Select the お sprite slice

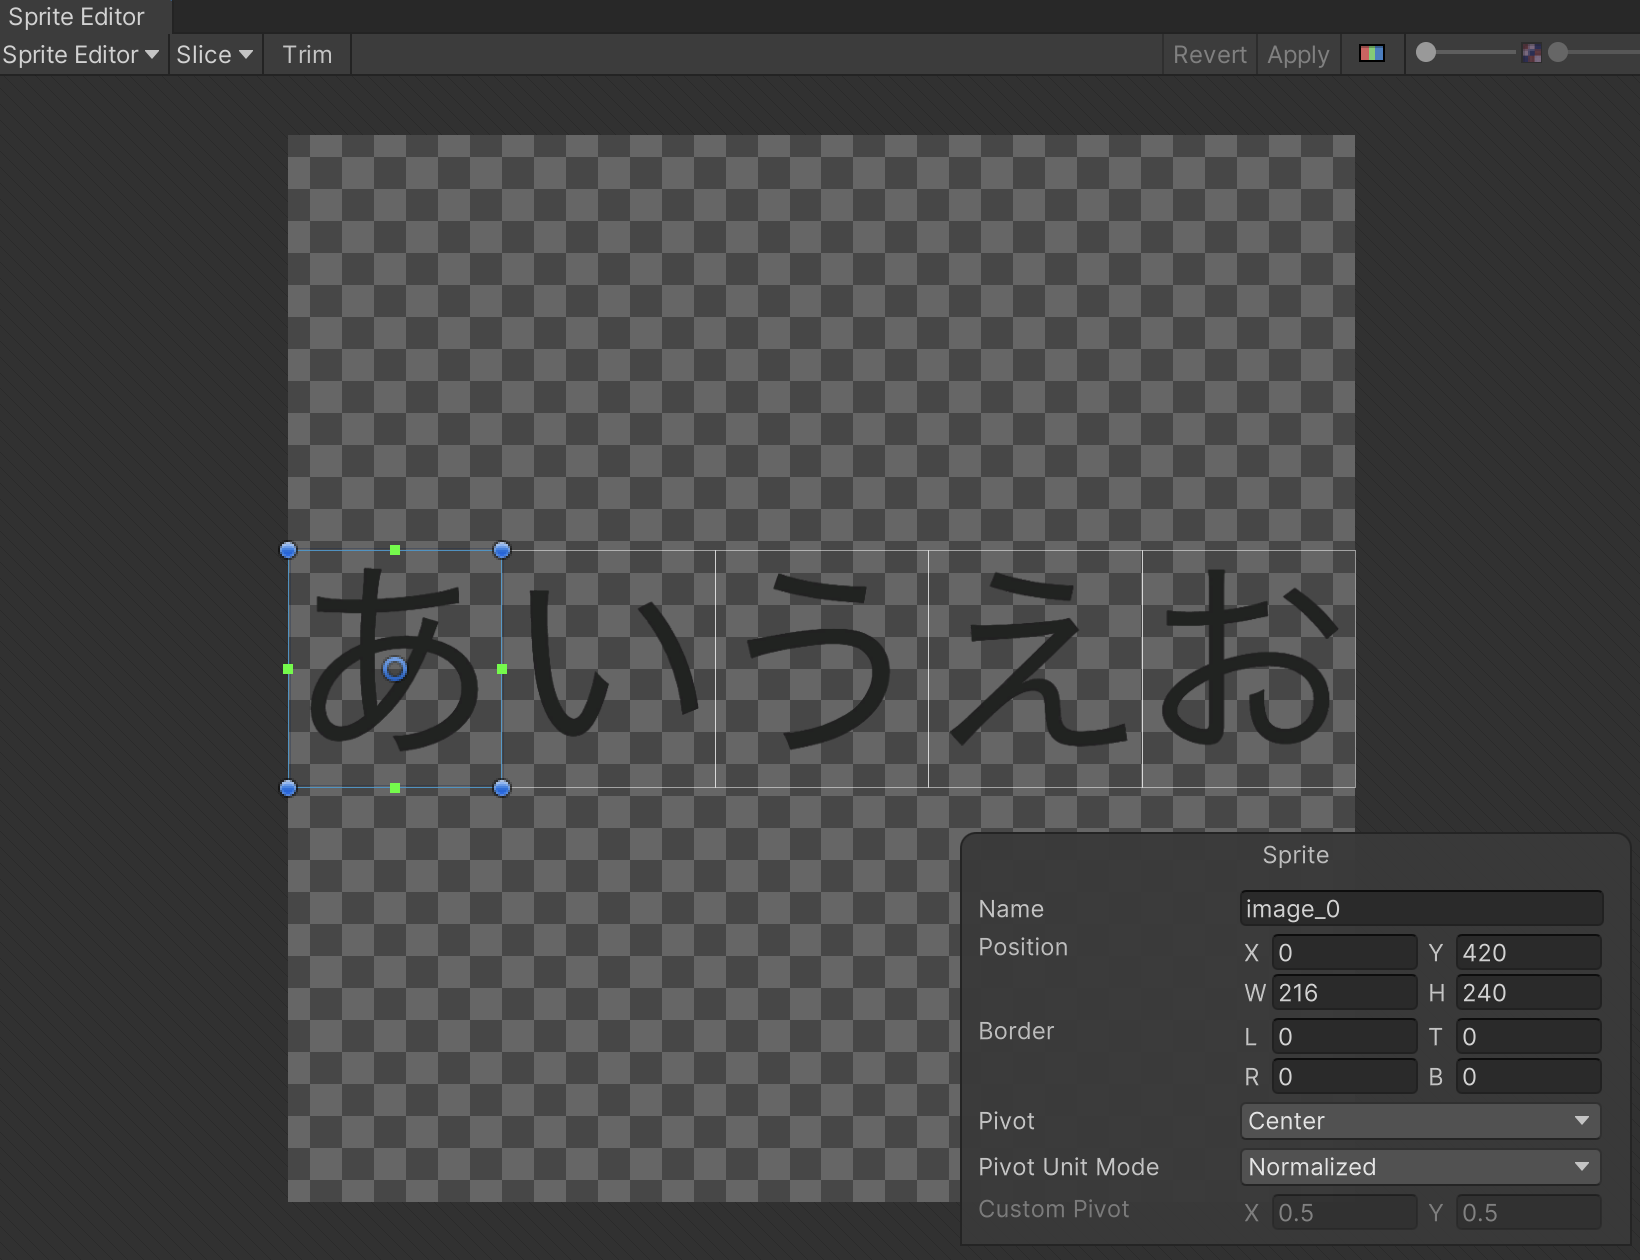[x=1249, y=669]
